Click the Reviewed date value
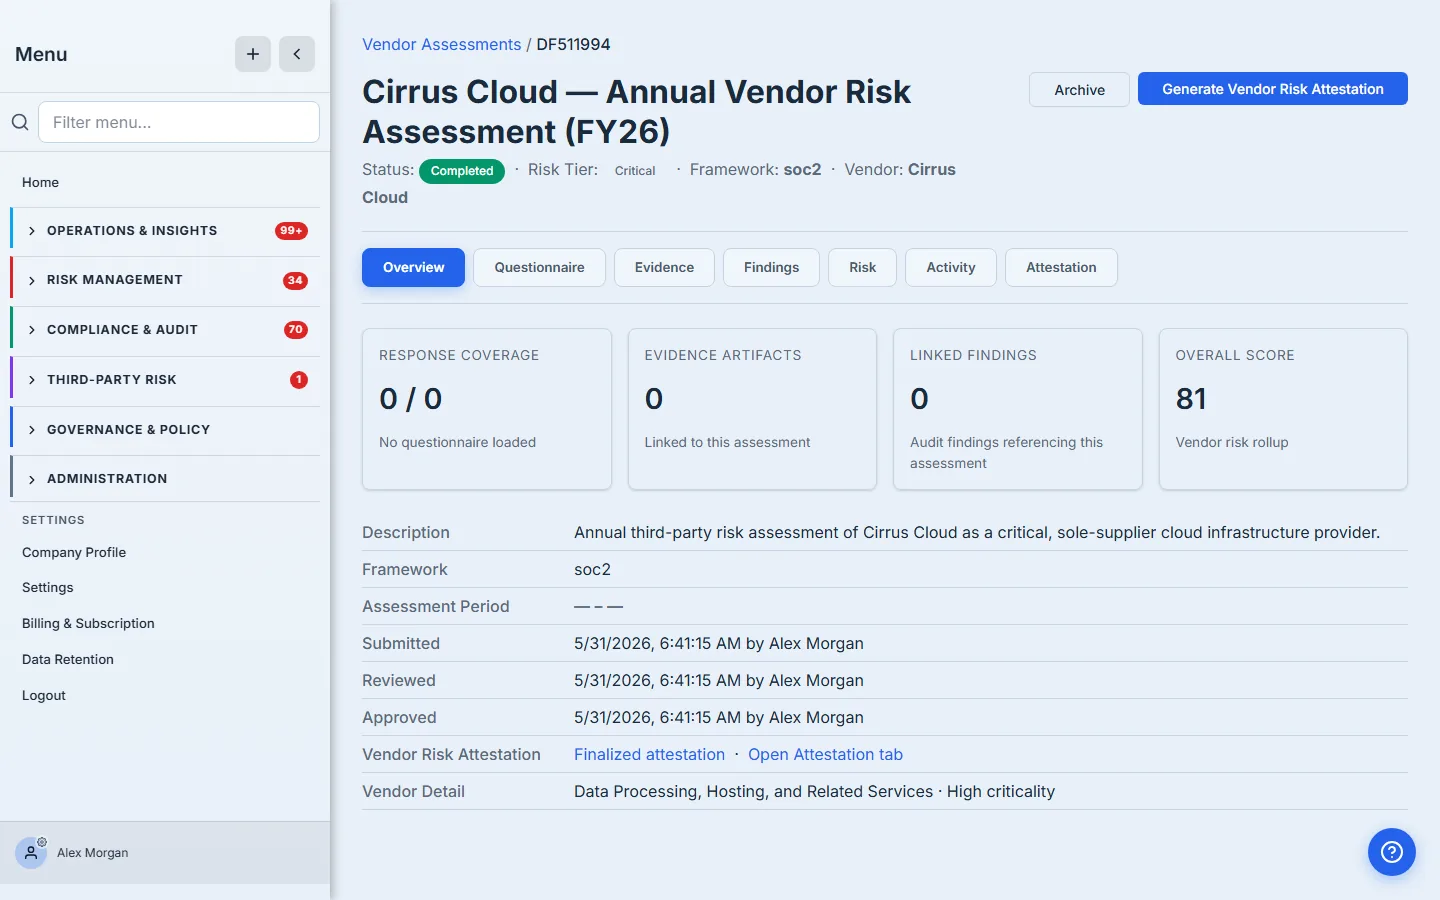 coord(719,680)
